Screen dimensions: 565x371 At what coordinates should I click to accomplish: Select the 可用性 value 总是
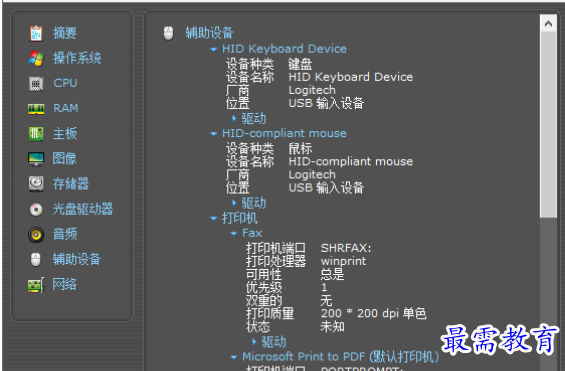coord(332,274)
